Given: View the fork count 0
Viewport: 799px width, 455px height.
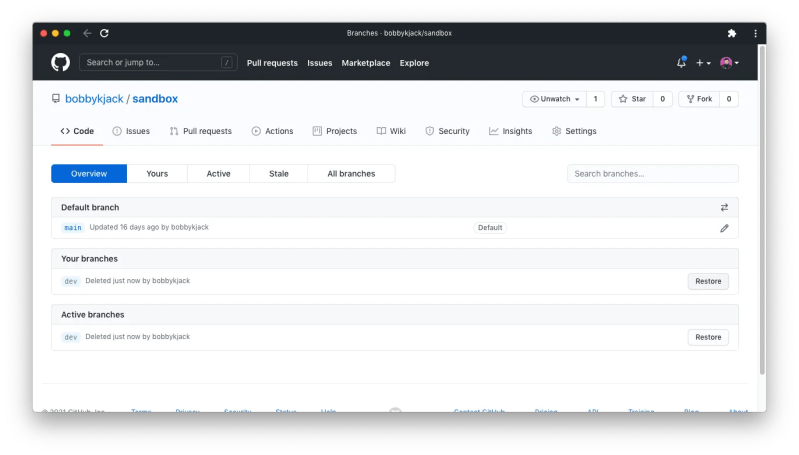Looking at the screenshot, I should click(729, 99).
